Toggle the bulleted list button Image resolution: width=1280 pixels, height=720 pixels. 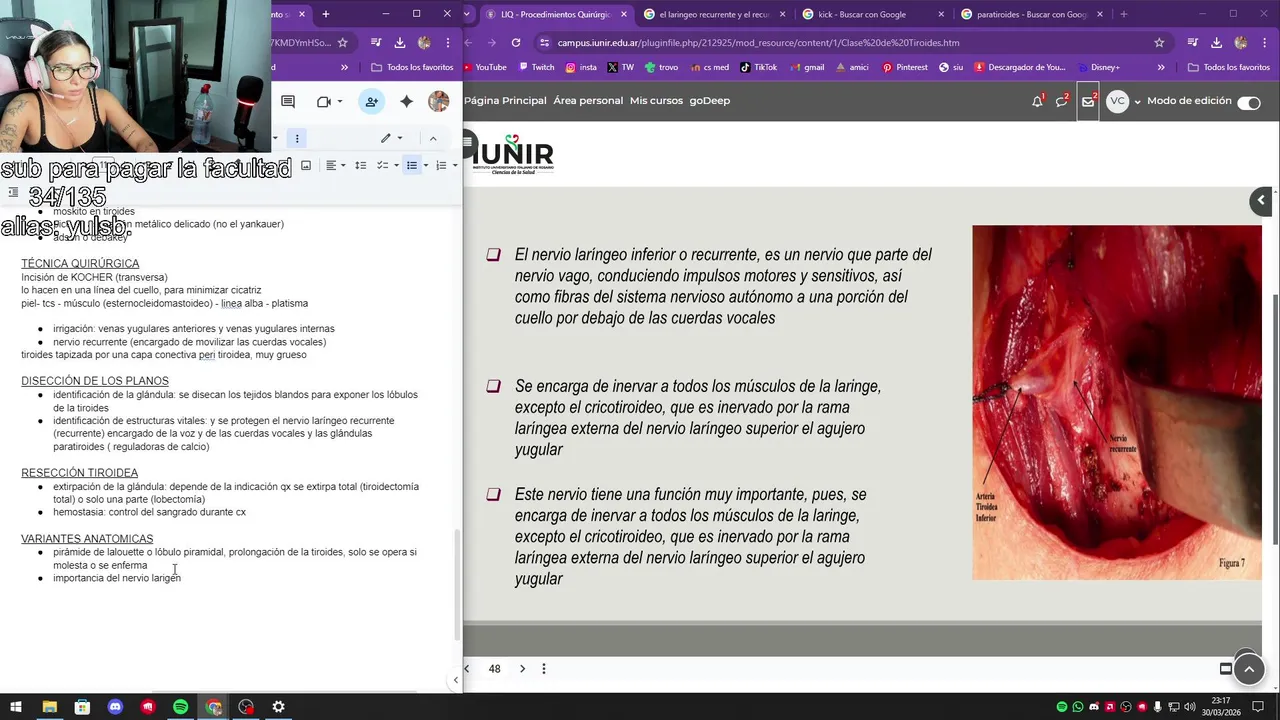[x=411, y=165]
